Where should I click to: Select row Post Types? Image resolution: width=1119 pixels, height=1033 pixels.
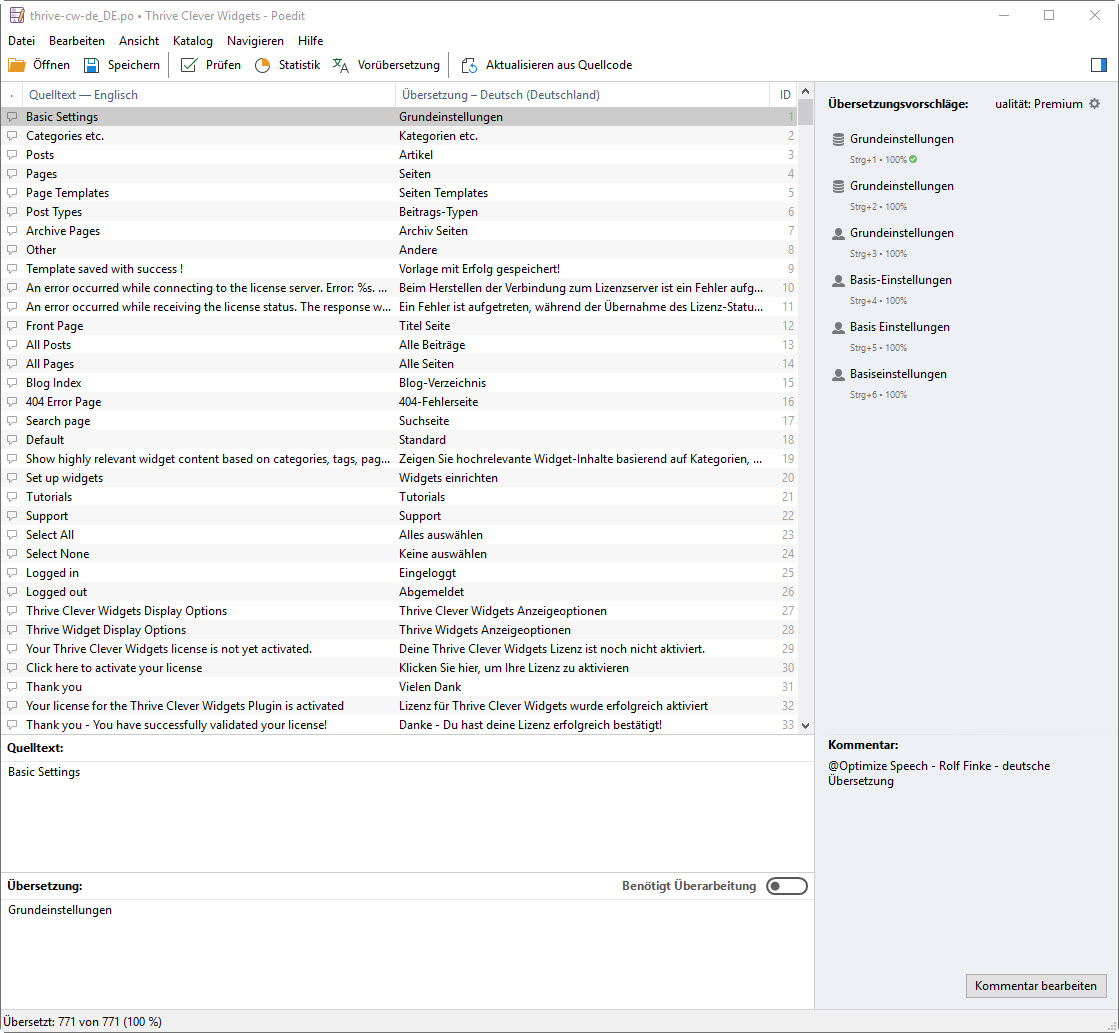click(x=399, y=211)
